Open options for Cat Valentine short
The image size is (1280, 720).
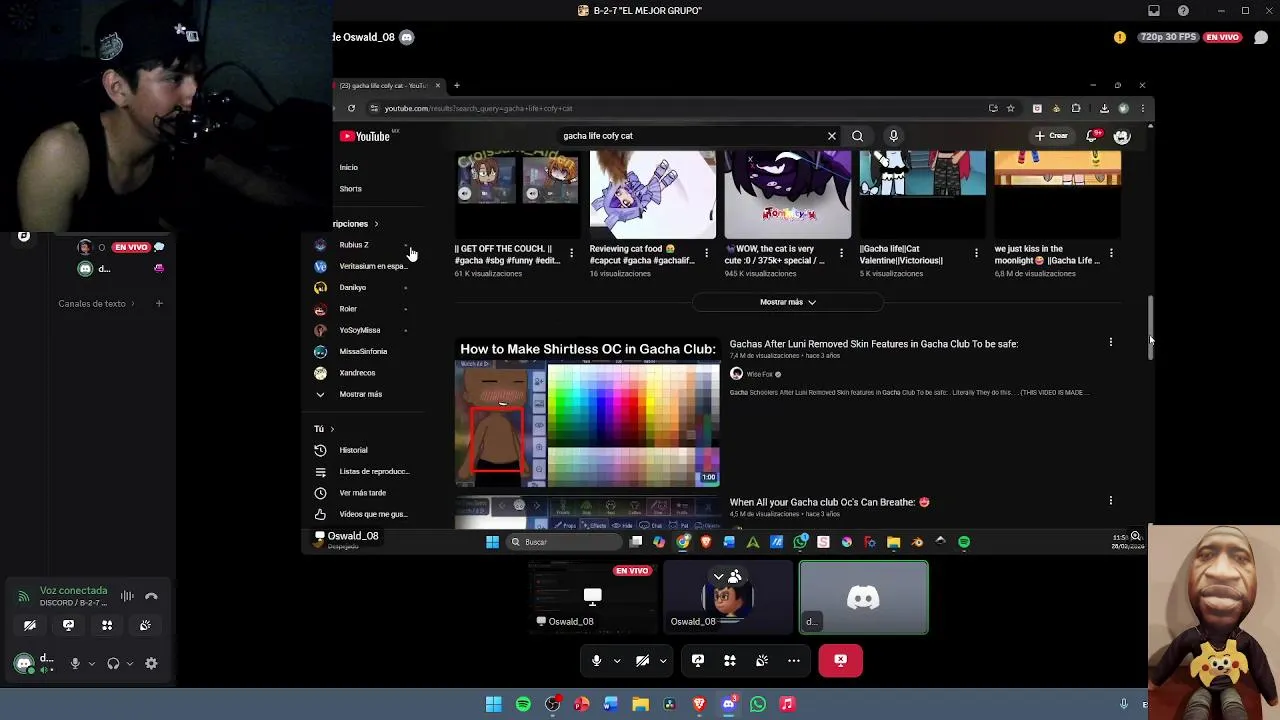pos(976,253)
